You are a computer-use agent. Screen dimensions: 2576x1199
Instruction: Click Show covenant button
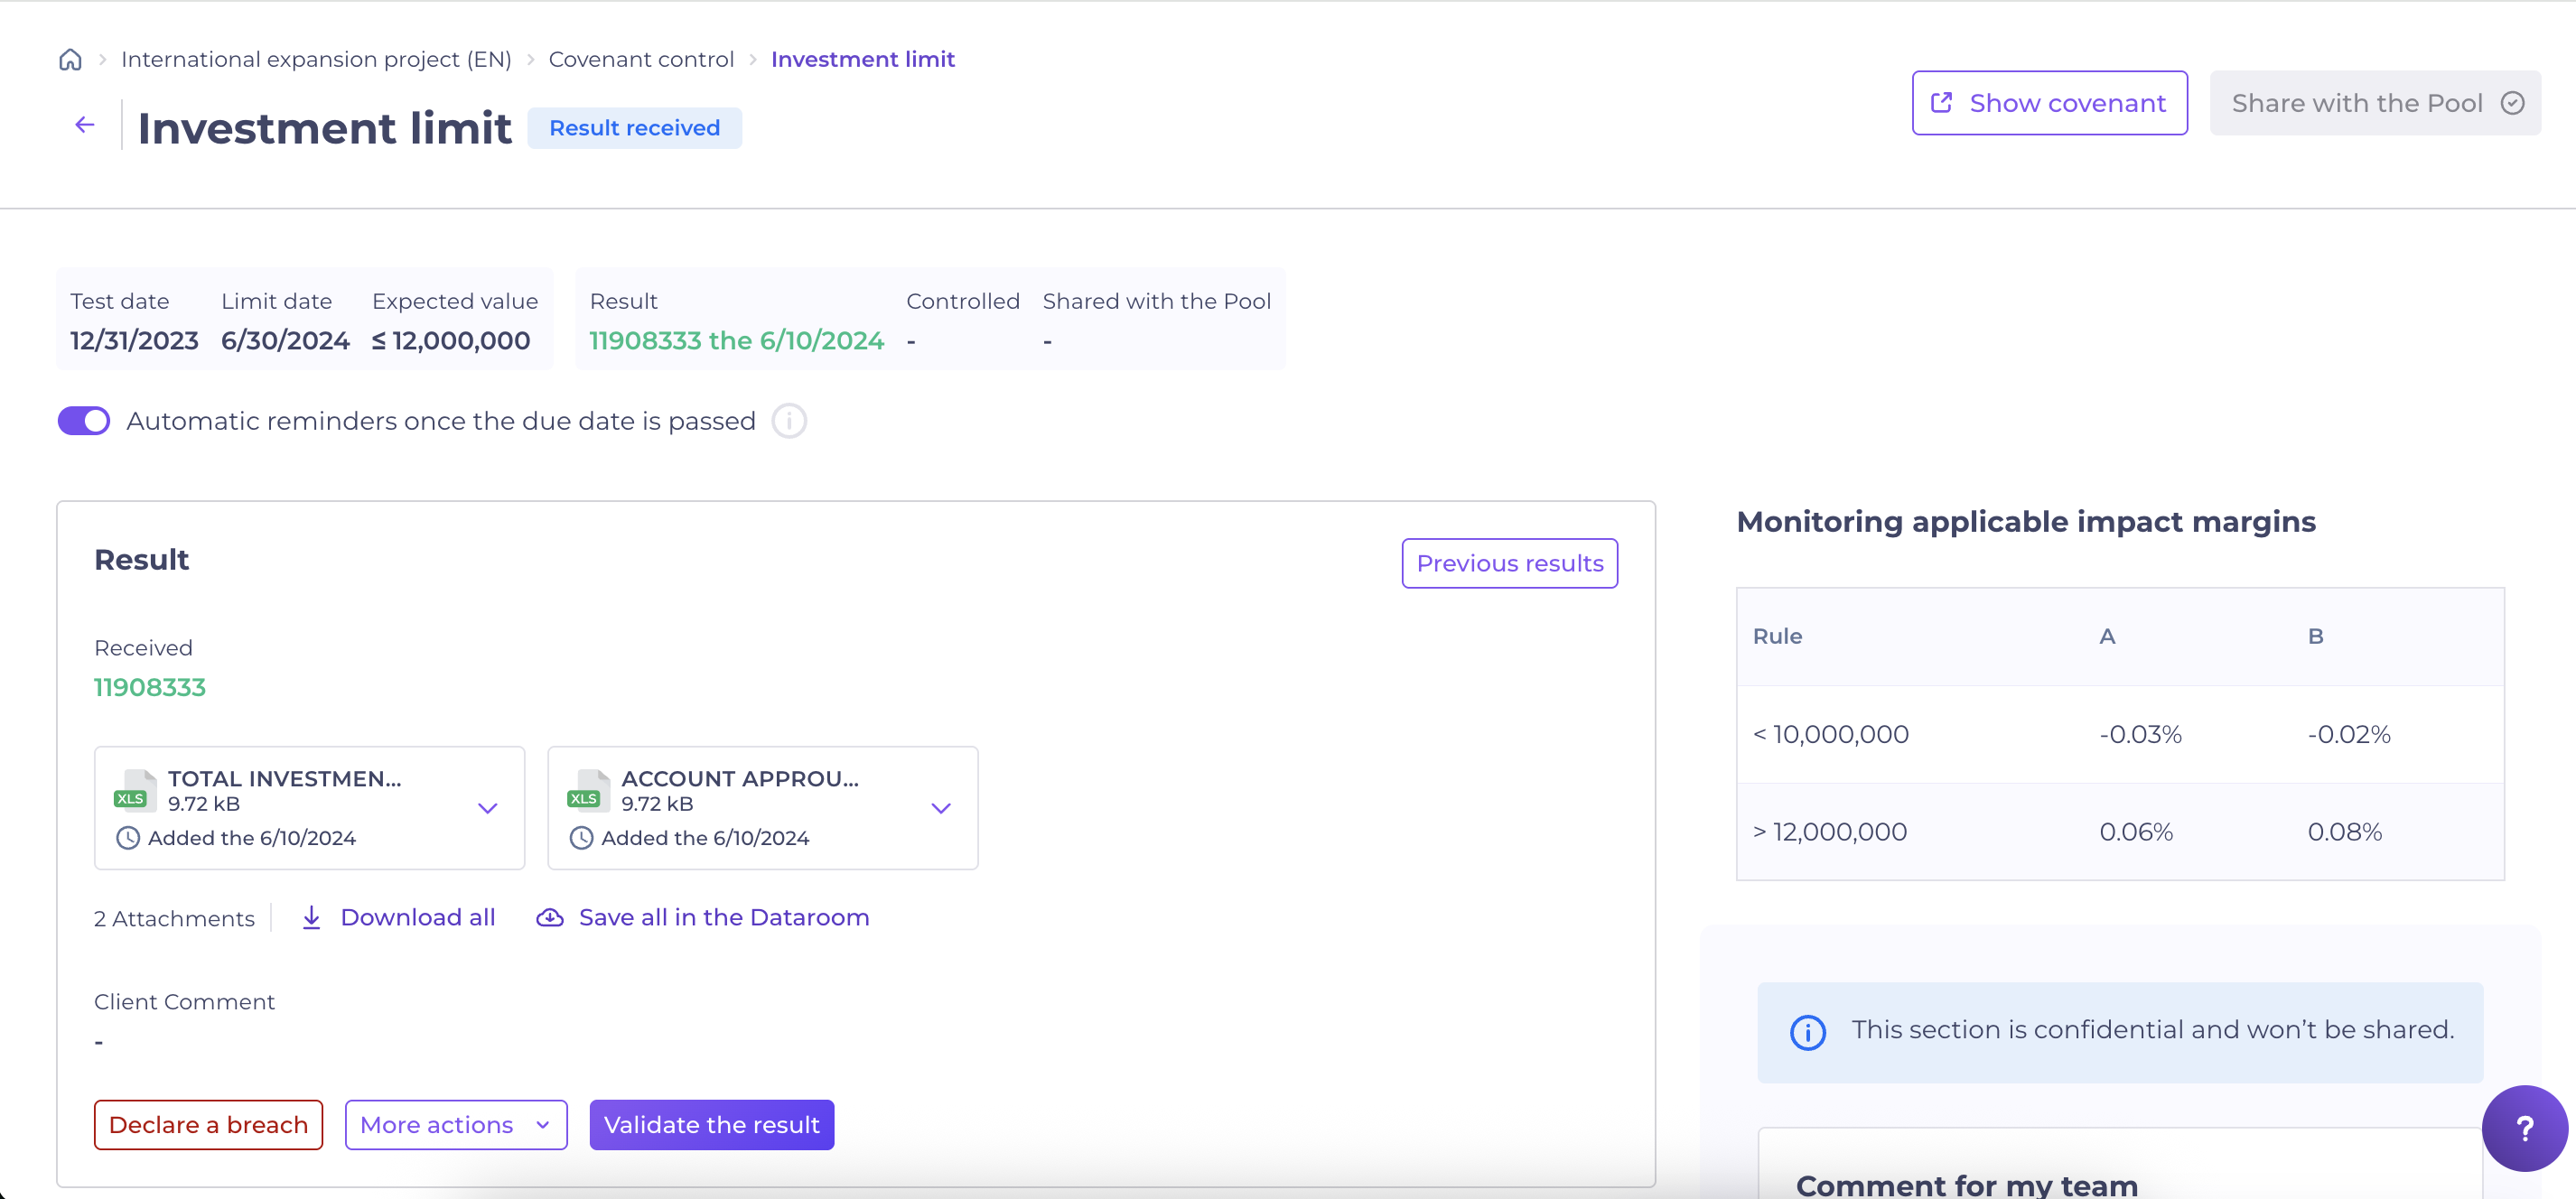(x=2049, y=103)
